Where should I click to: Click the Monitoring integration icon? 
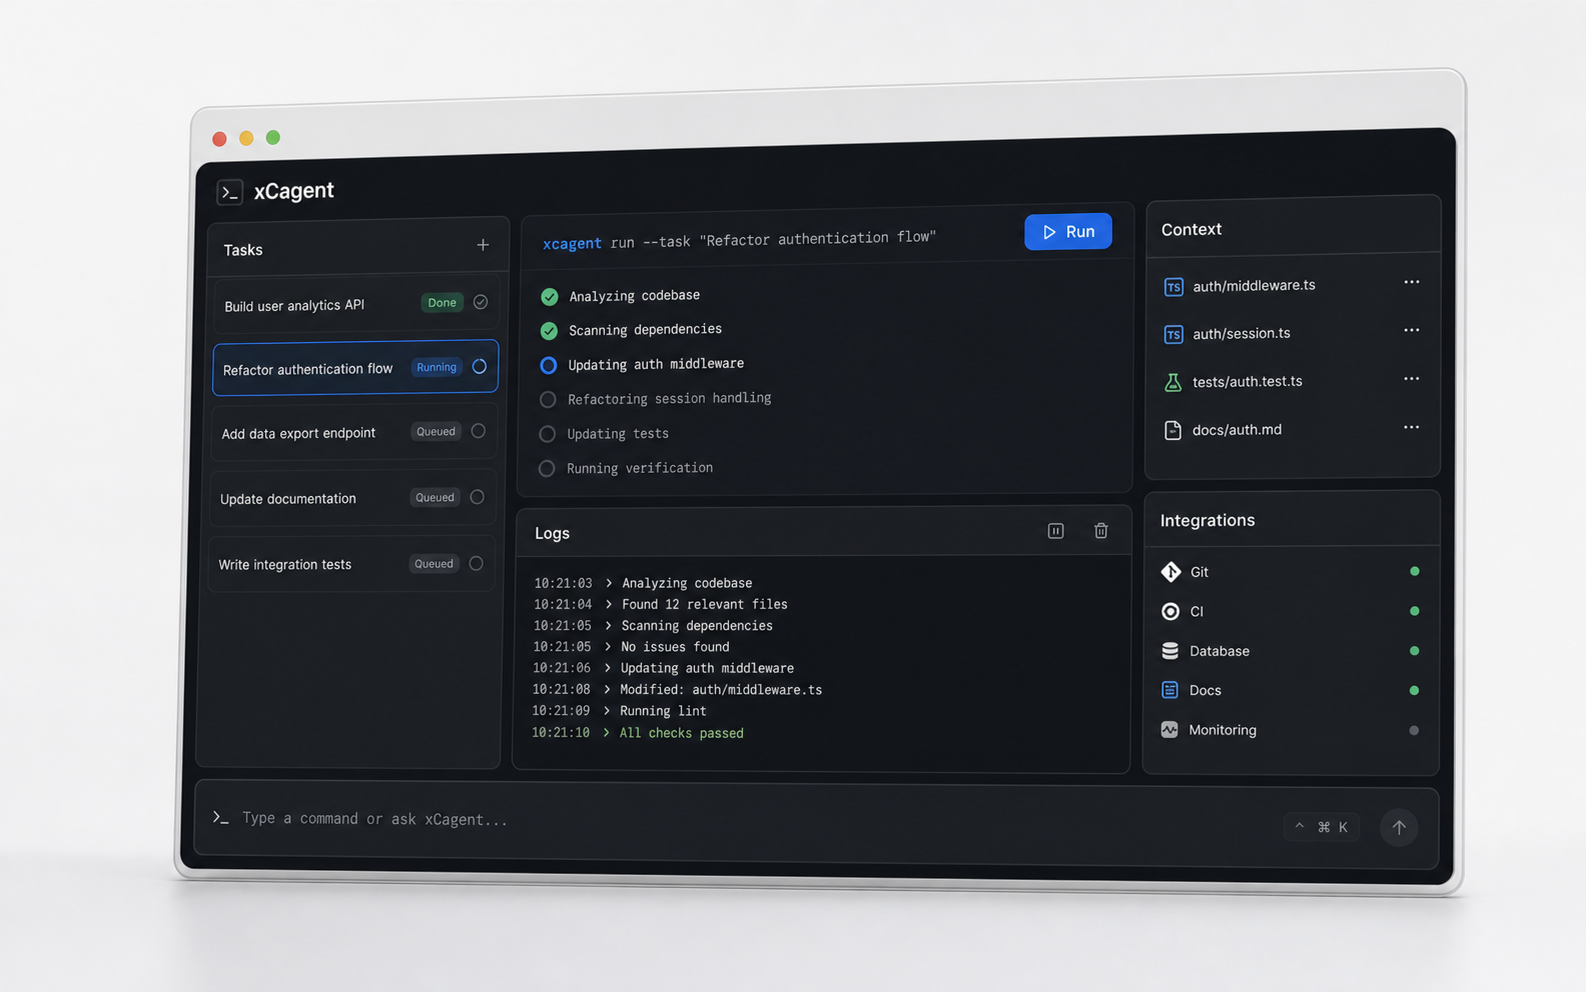(x=1169, y=730)
